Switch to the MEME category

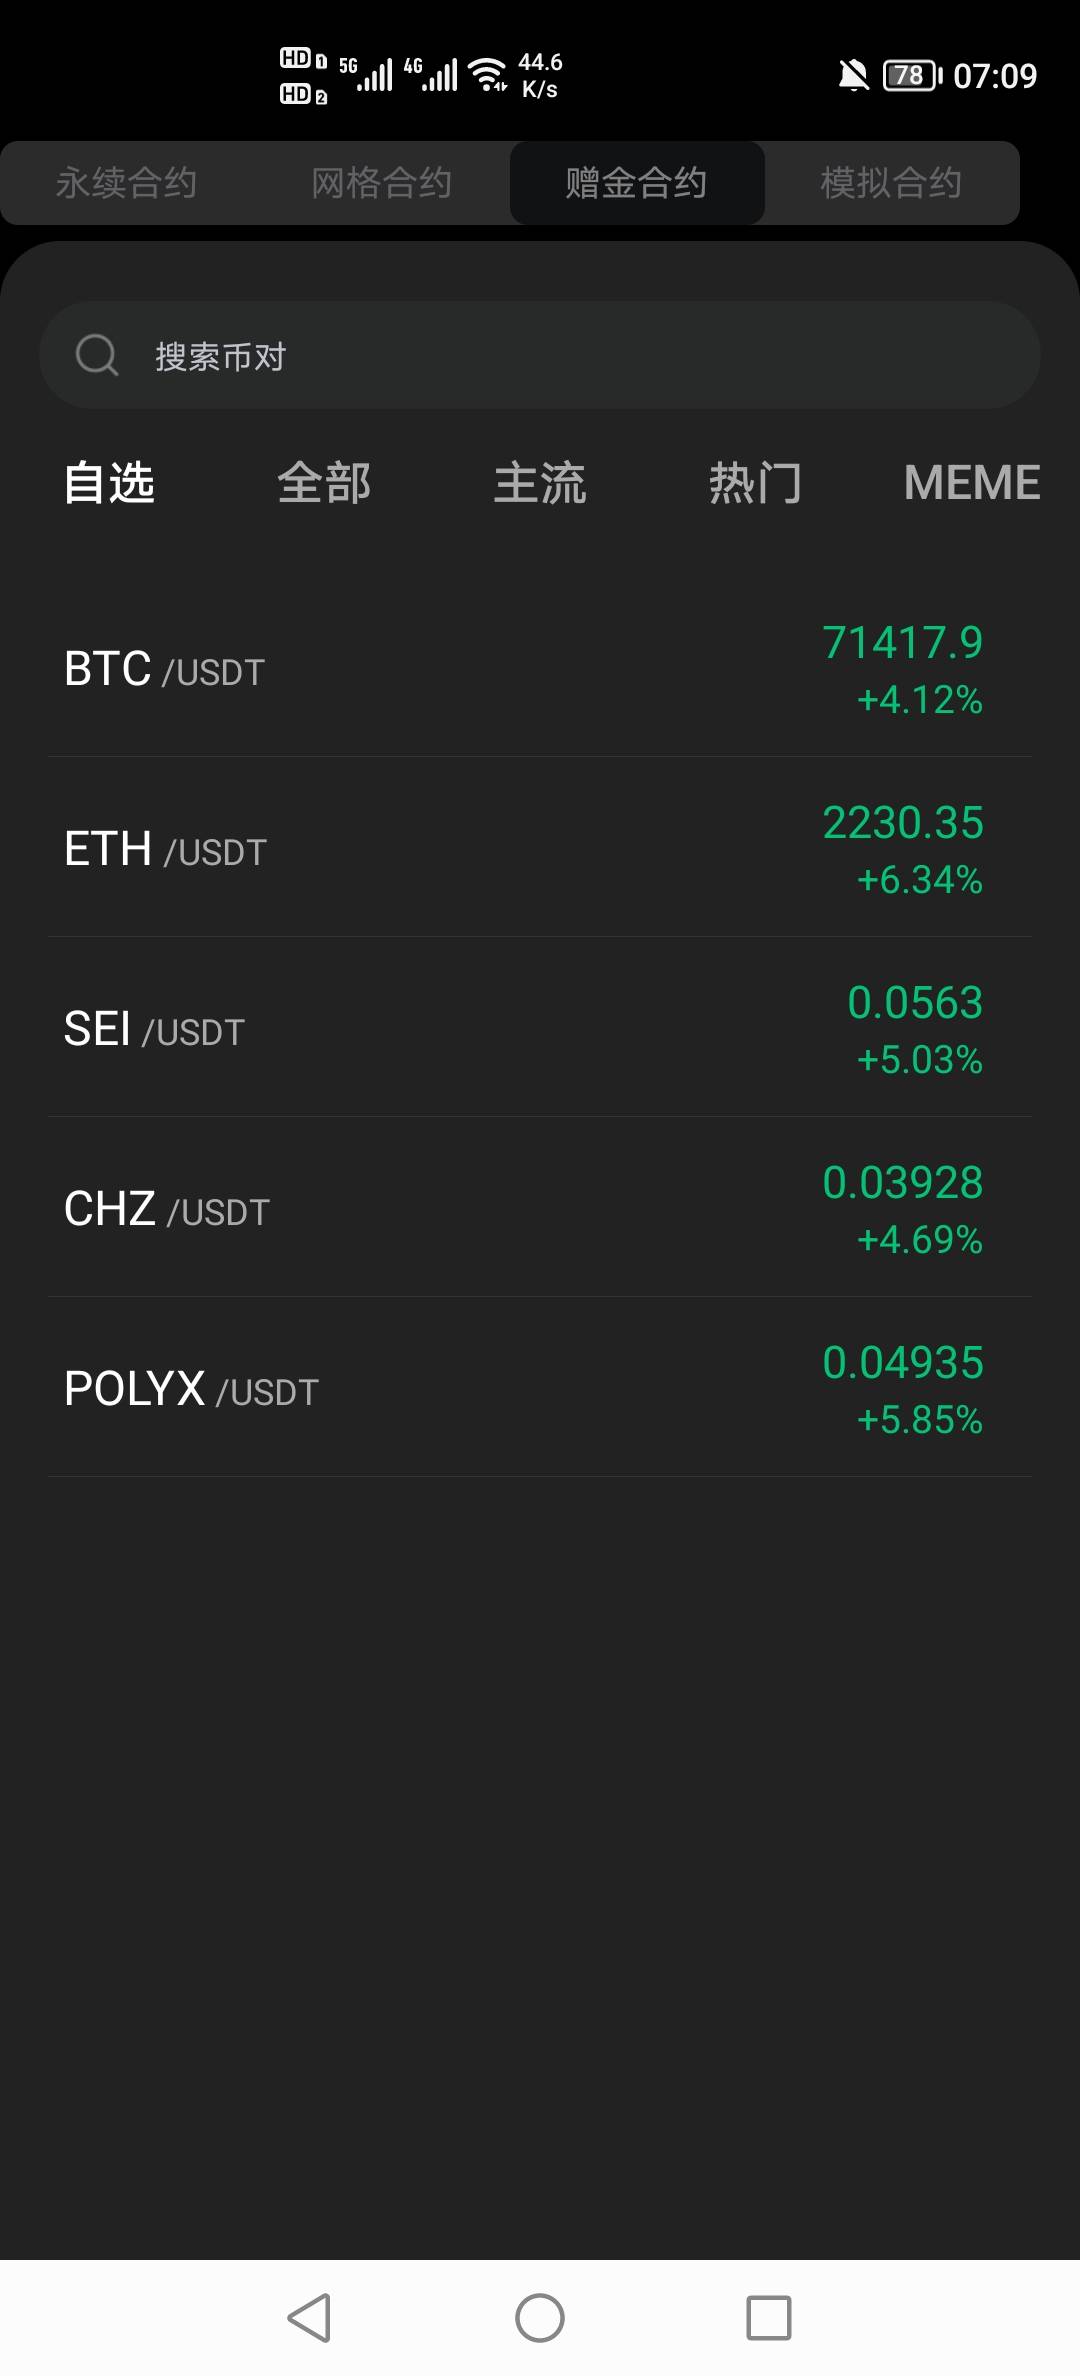click(x=971, y=483)
